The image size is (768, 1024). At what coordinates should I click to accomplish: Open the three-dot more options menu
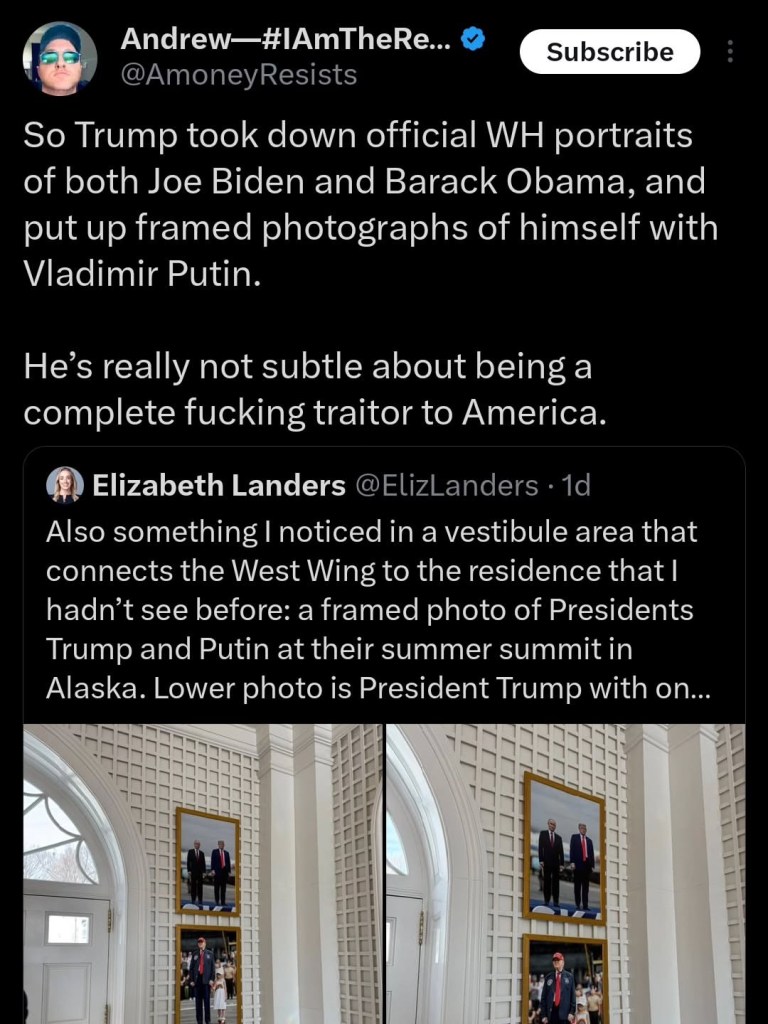730,52
